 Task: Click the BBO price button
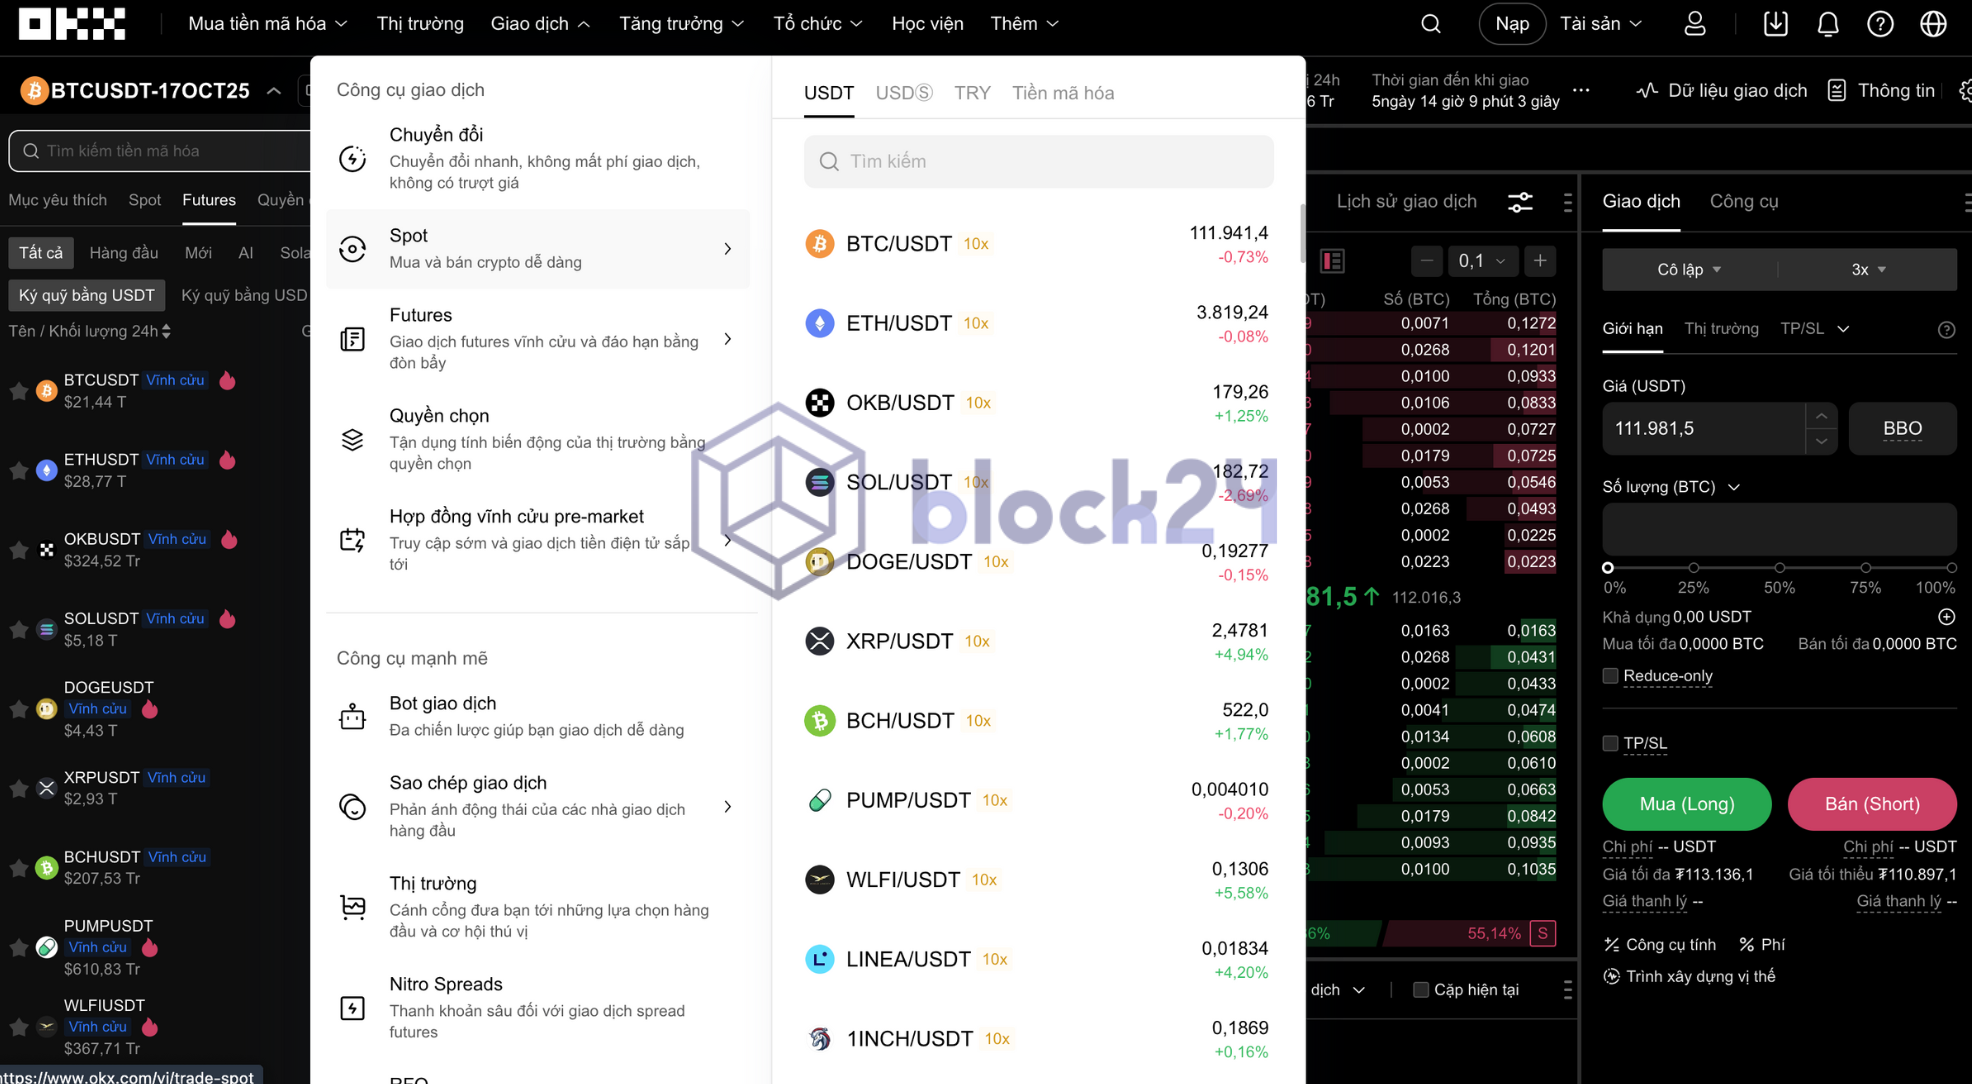click(x=1901, y=428)
